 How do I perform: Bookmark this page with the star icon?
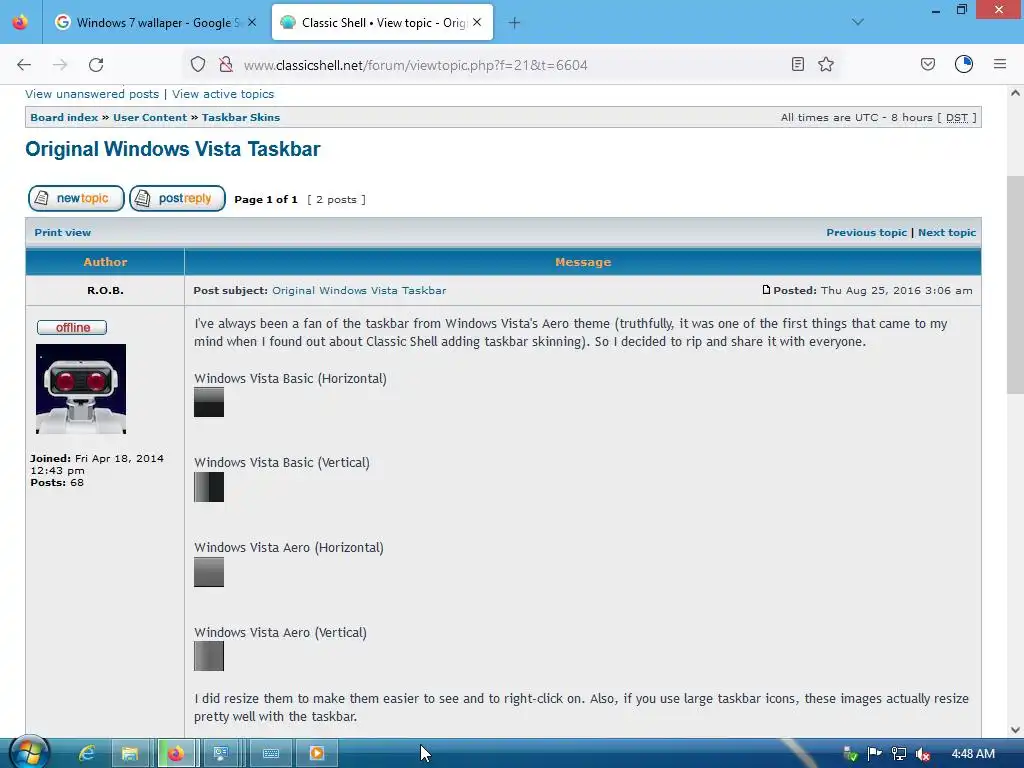tap(826, 64)
